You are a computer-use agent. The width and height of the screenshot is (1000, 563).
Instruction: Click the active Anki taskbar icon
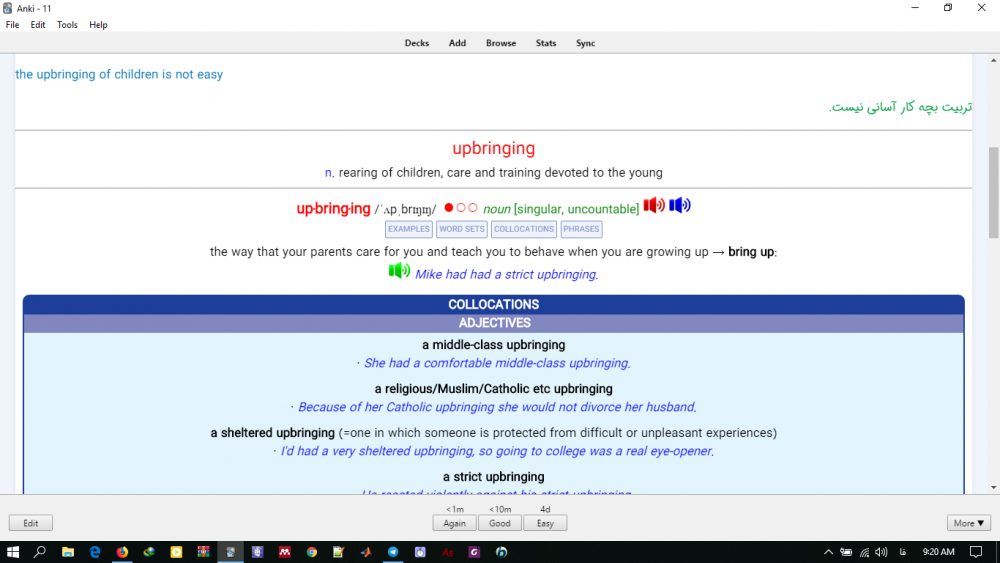[230, 552]
